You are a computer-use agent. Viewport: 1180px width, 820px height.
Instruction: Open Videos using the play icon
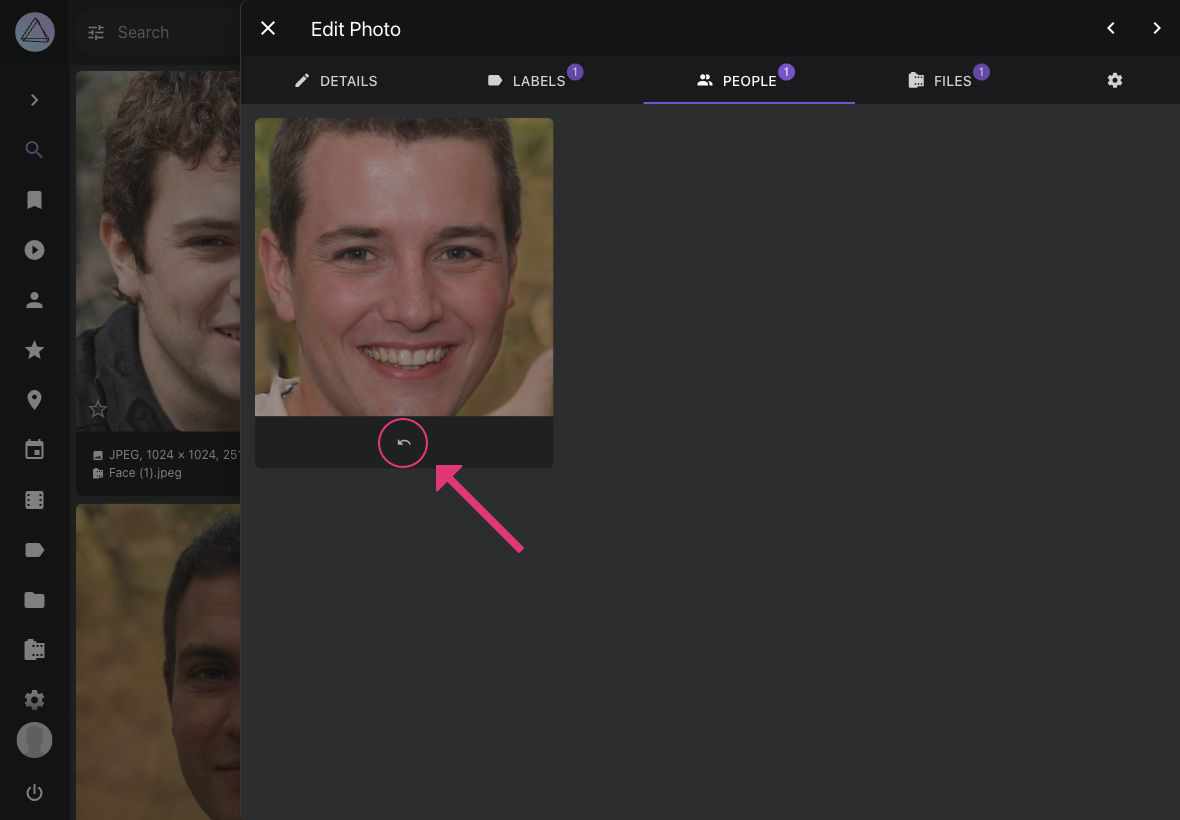click(34, 249)
